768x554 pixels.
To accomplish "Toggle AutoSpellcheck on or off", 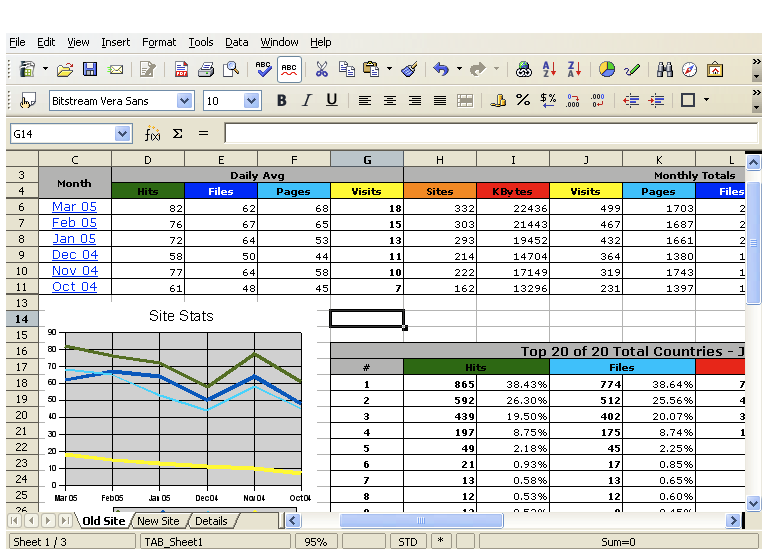I will 289,70.
